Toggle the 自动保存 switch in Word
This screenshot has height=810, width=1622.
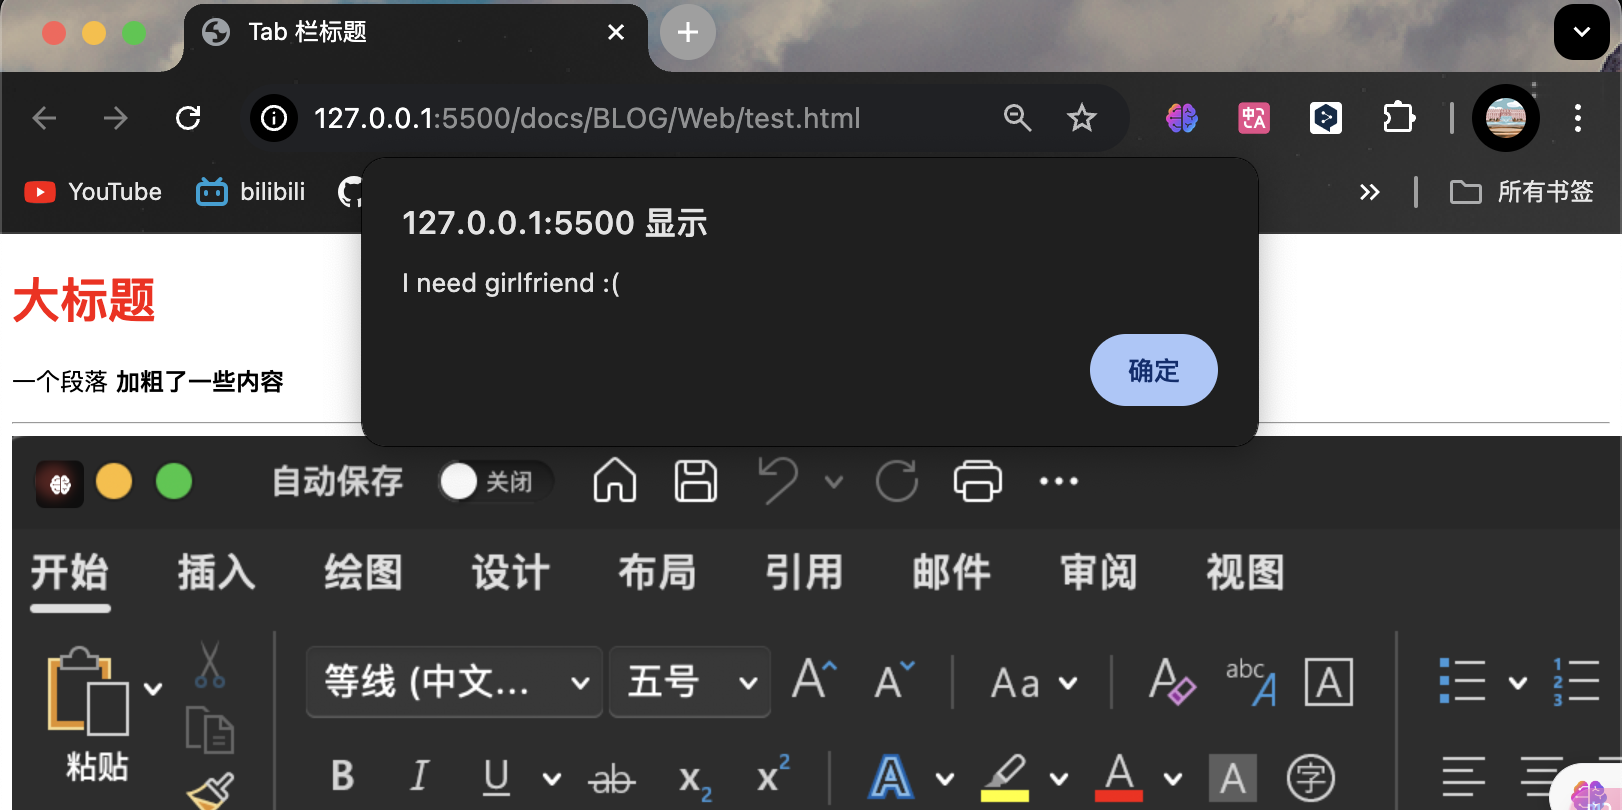coord(496,481)
